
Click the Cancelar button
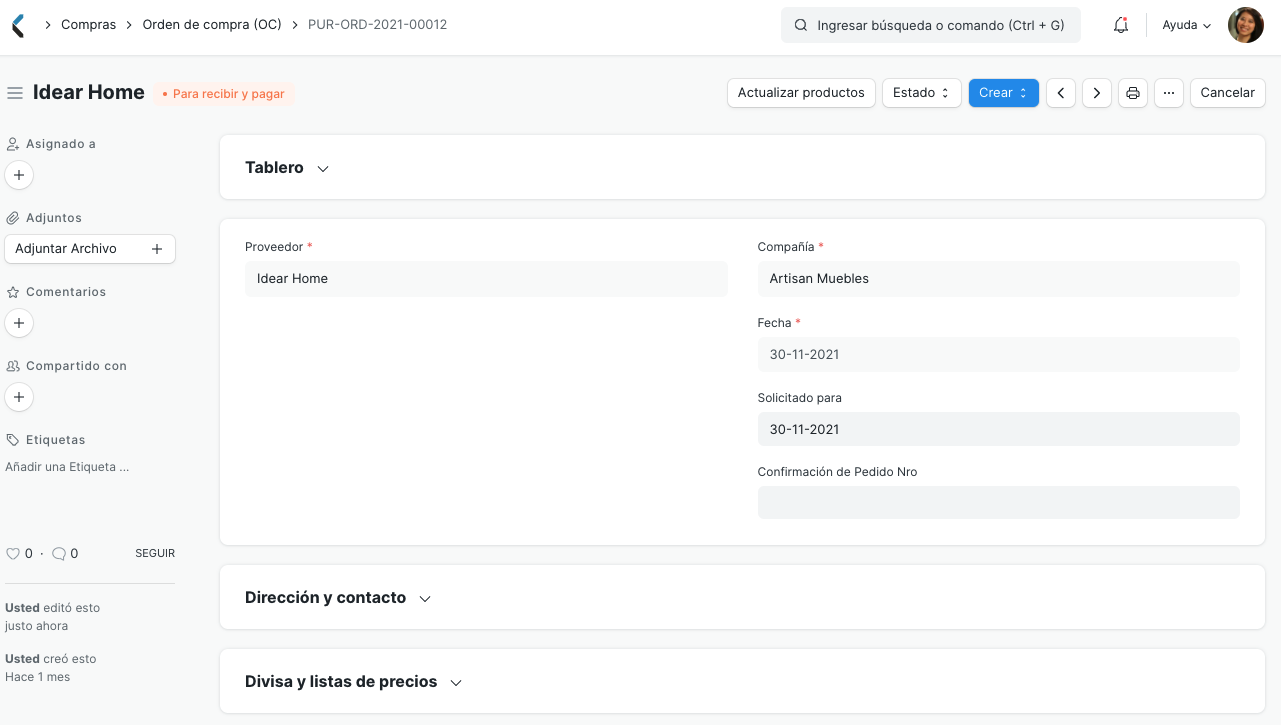[1227, 93]
